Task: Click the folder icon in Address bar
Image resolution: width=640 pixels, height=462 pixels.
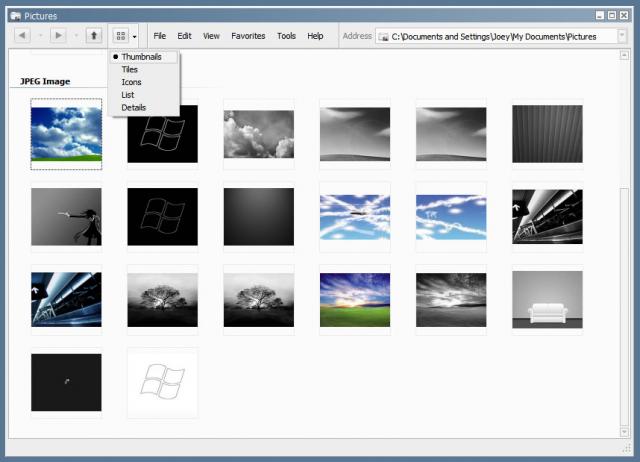Action: click(383, 37)
